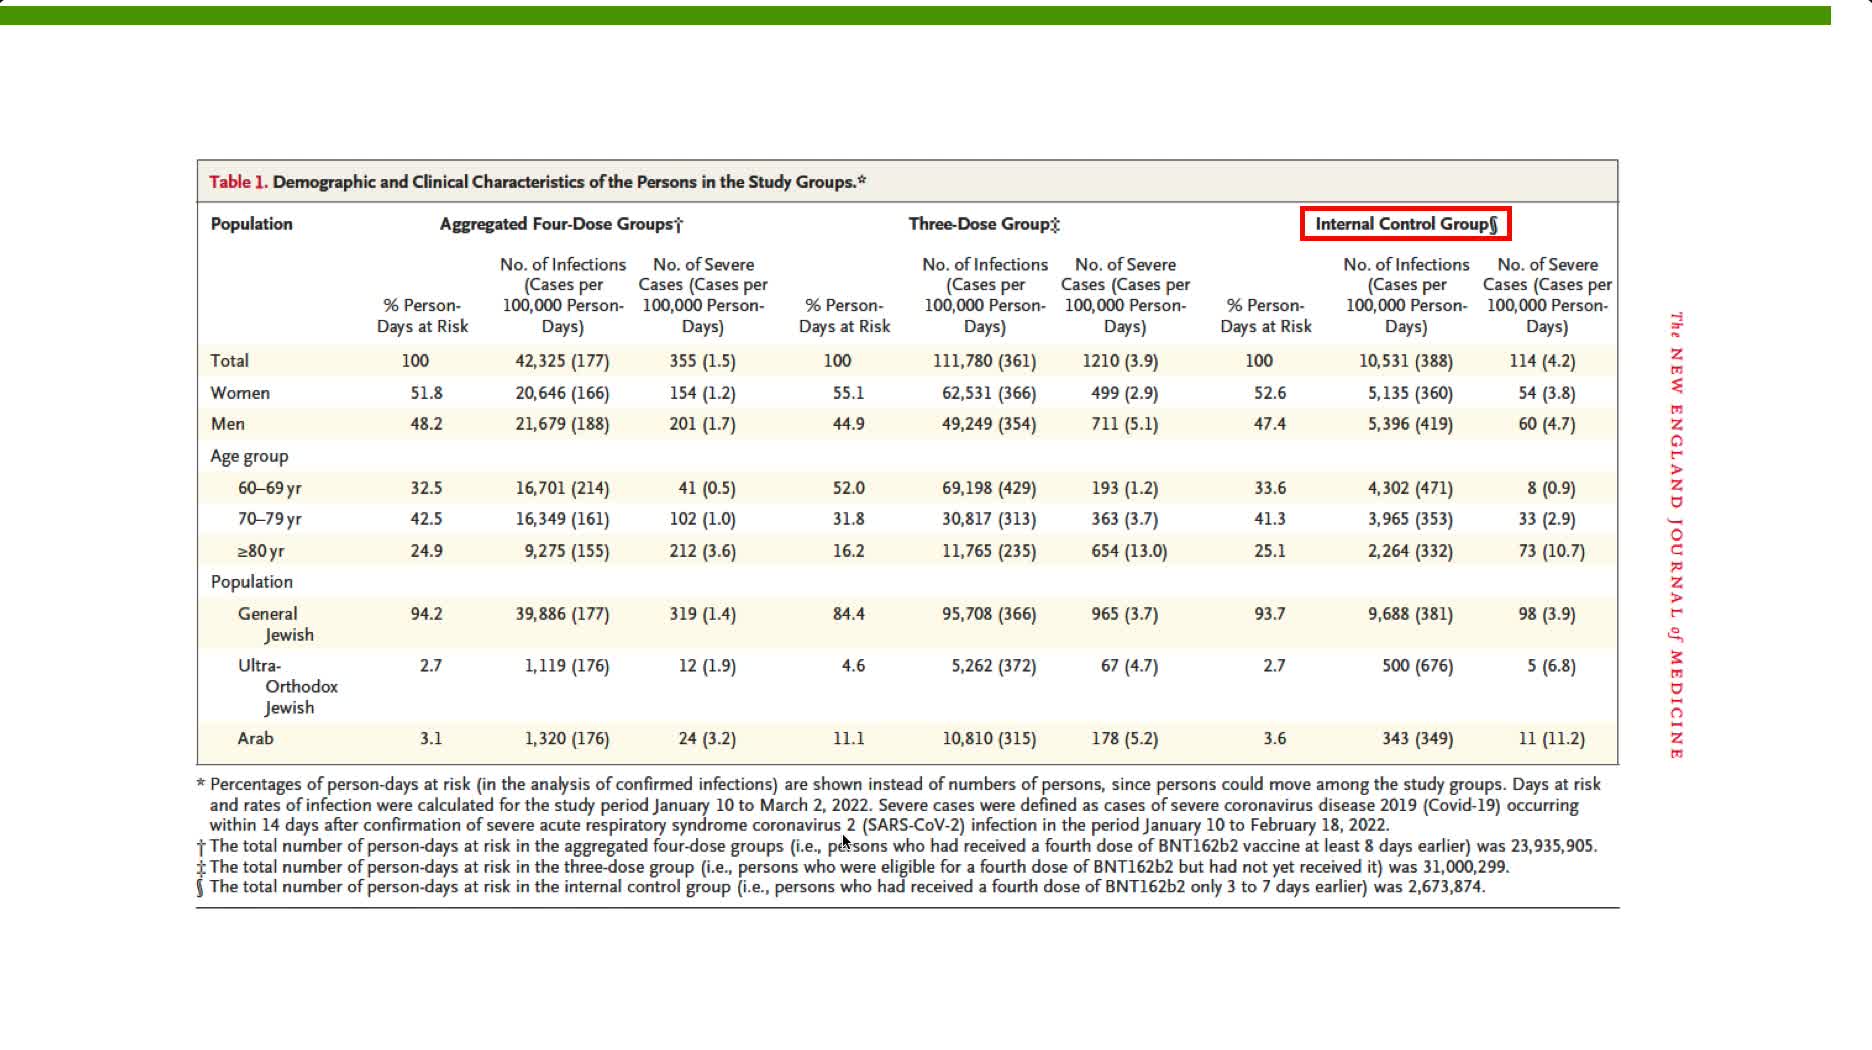The image size is (1872, 1050).
Task: Select the 'Three-Dose Group' column header
Action: [x=984, y=224]
